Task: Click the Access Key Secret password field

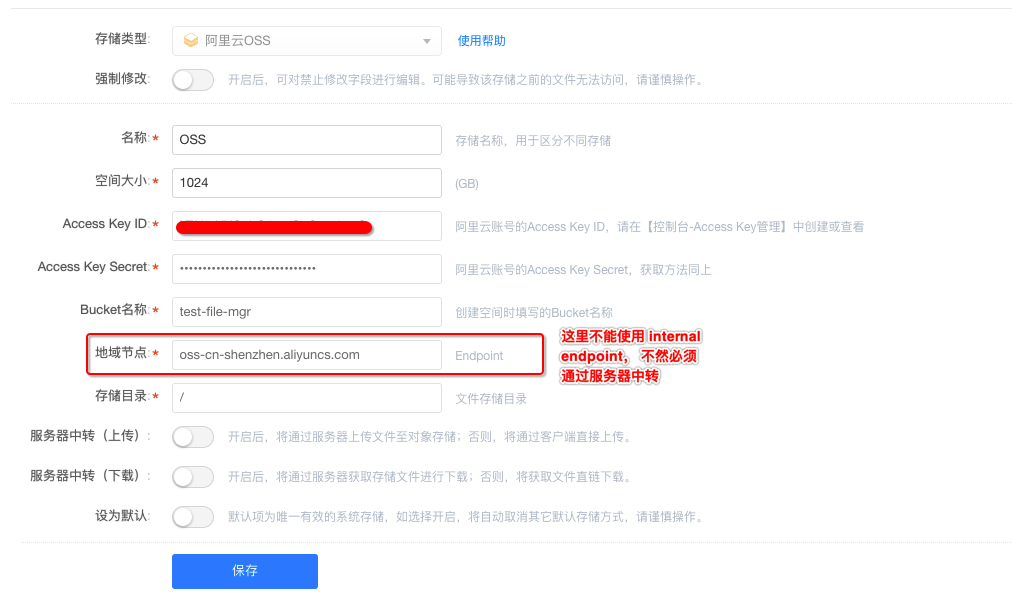Action: tap(307, 268)
